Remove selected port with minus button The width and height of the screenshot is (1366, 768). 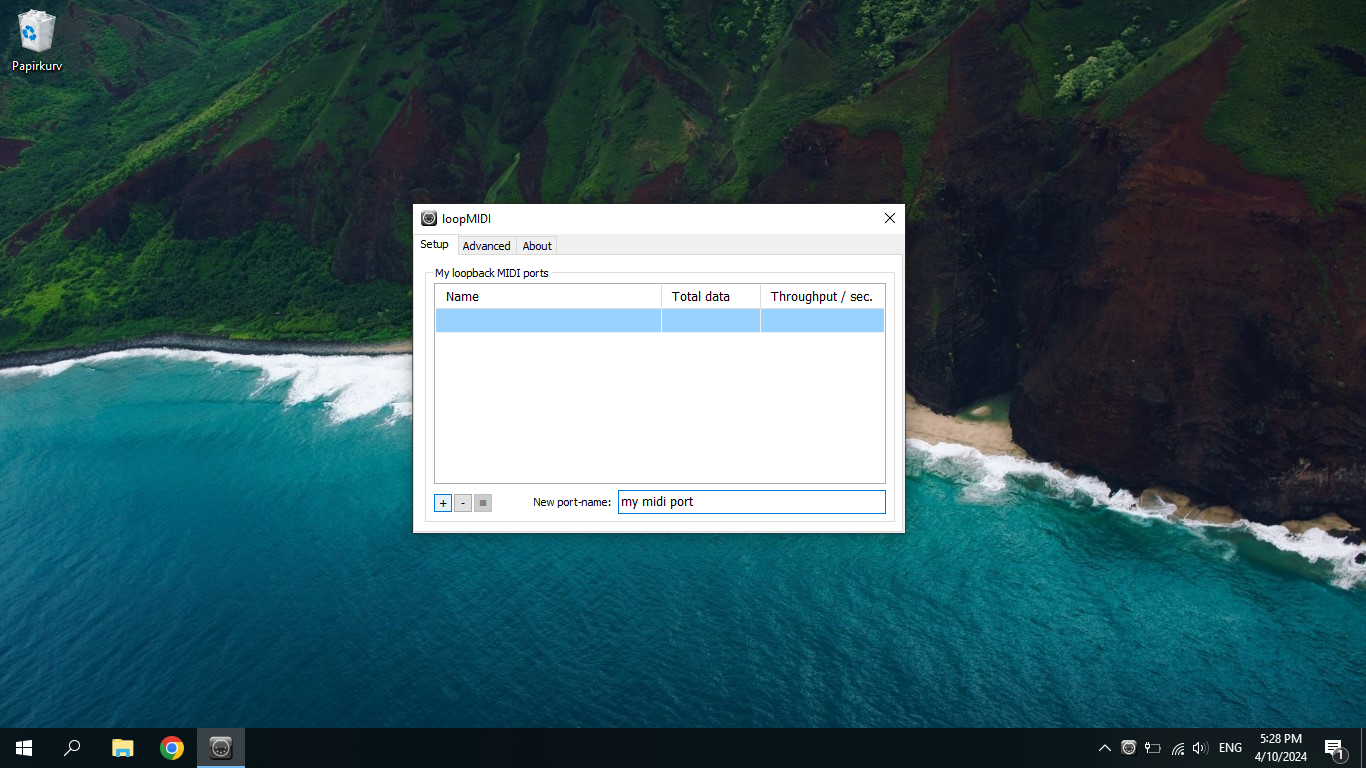point(463,503)
